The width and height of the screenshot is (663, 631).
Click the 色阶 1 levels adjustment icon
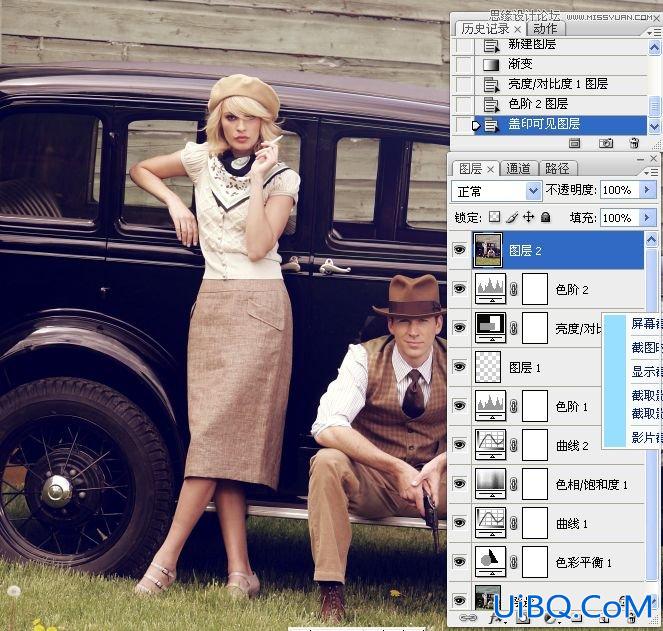[x=490, y=406]
